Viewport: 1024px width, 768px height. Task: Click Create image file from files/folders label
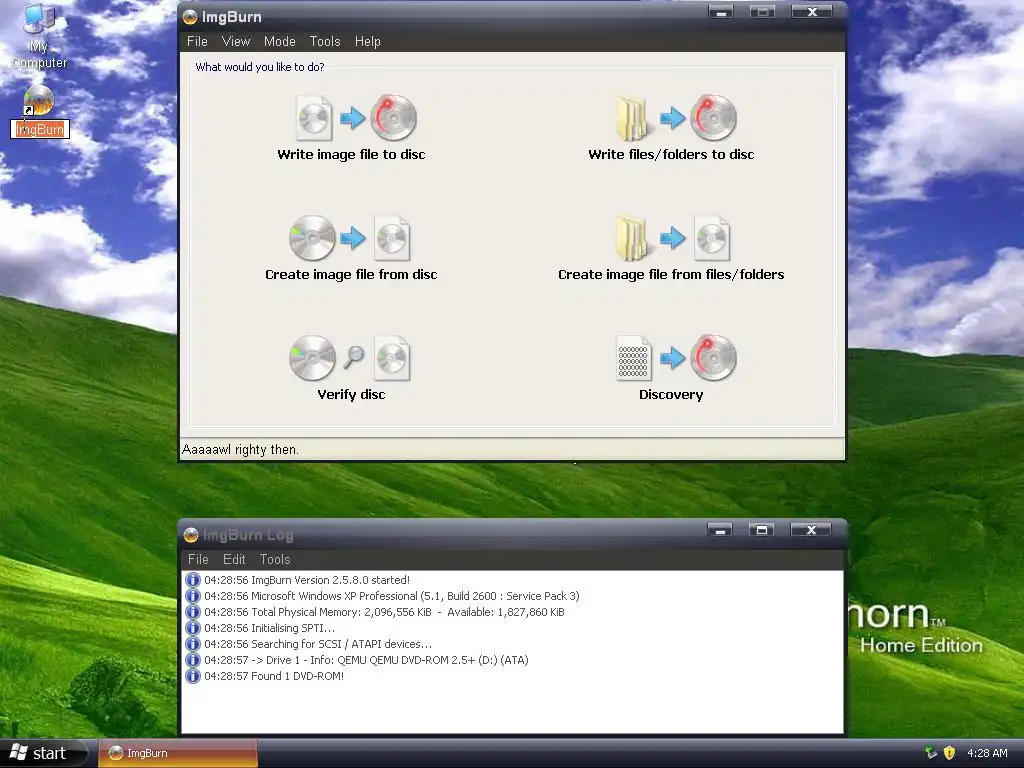pos(671,274)
